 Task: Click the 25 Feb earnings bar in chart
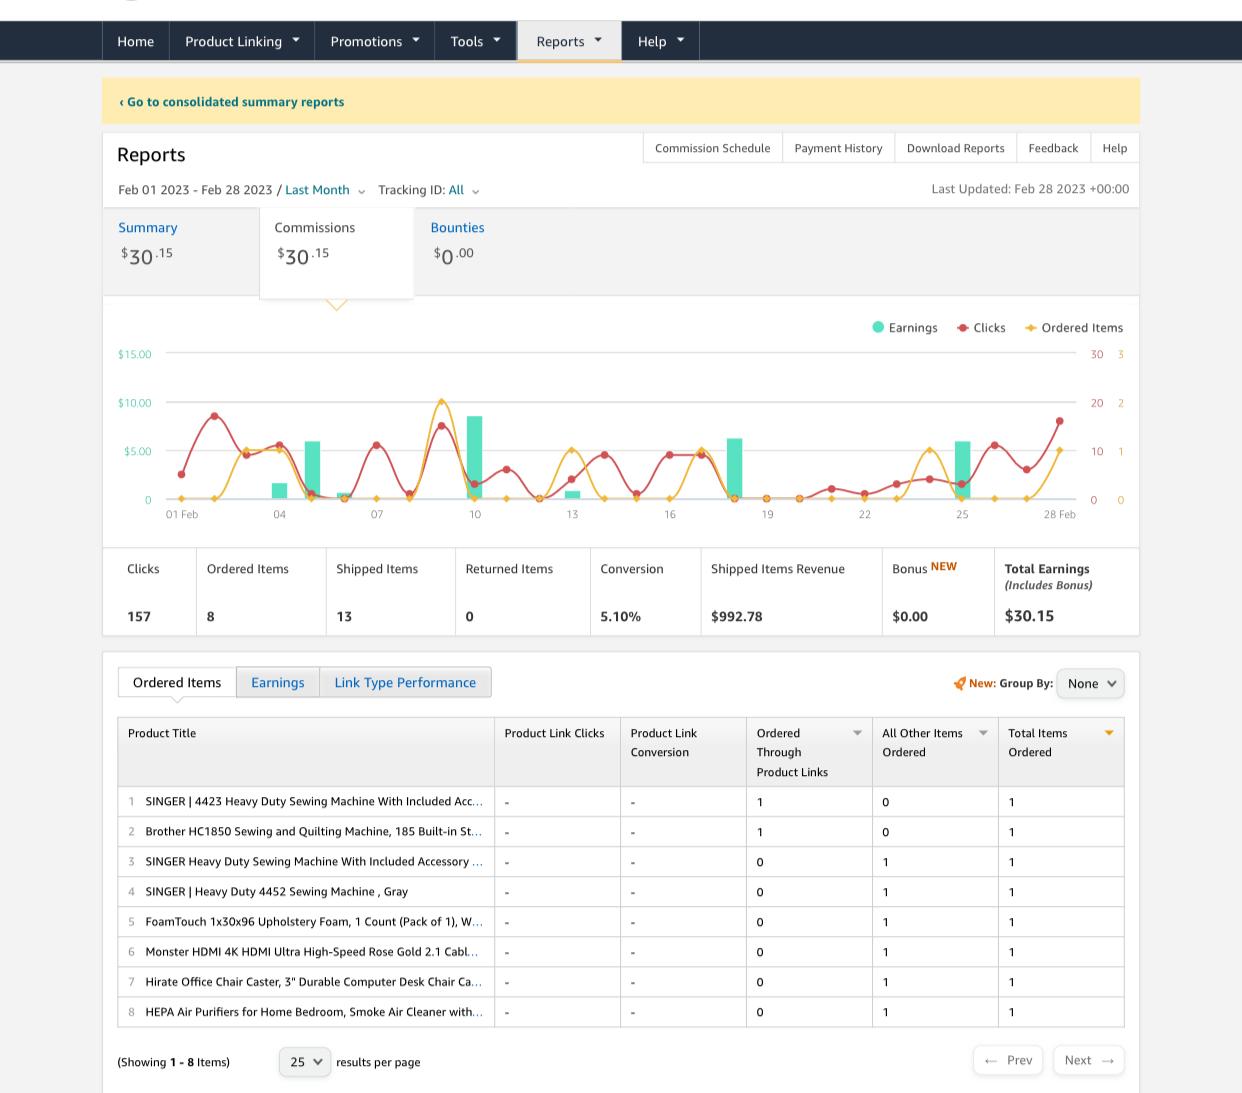pos(962,470)
